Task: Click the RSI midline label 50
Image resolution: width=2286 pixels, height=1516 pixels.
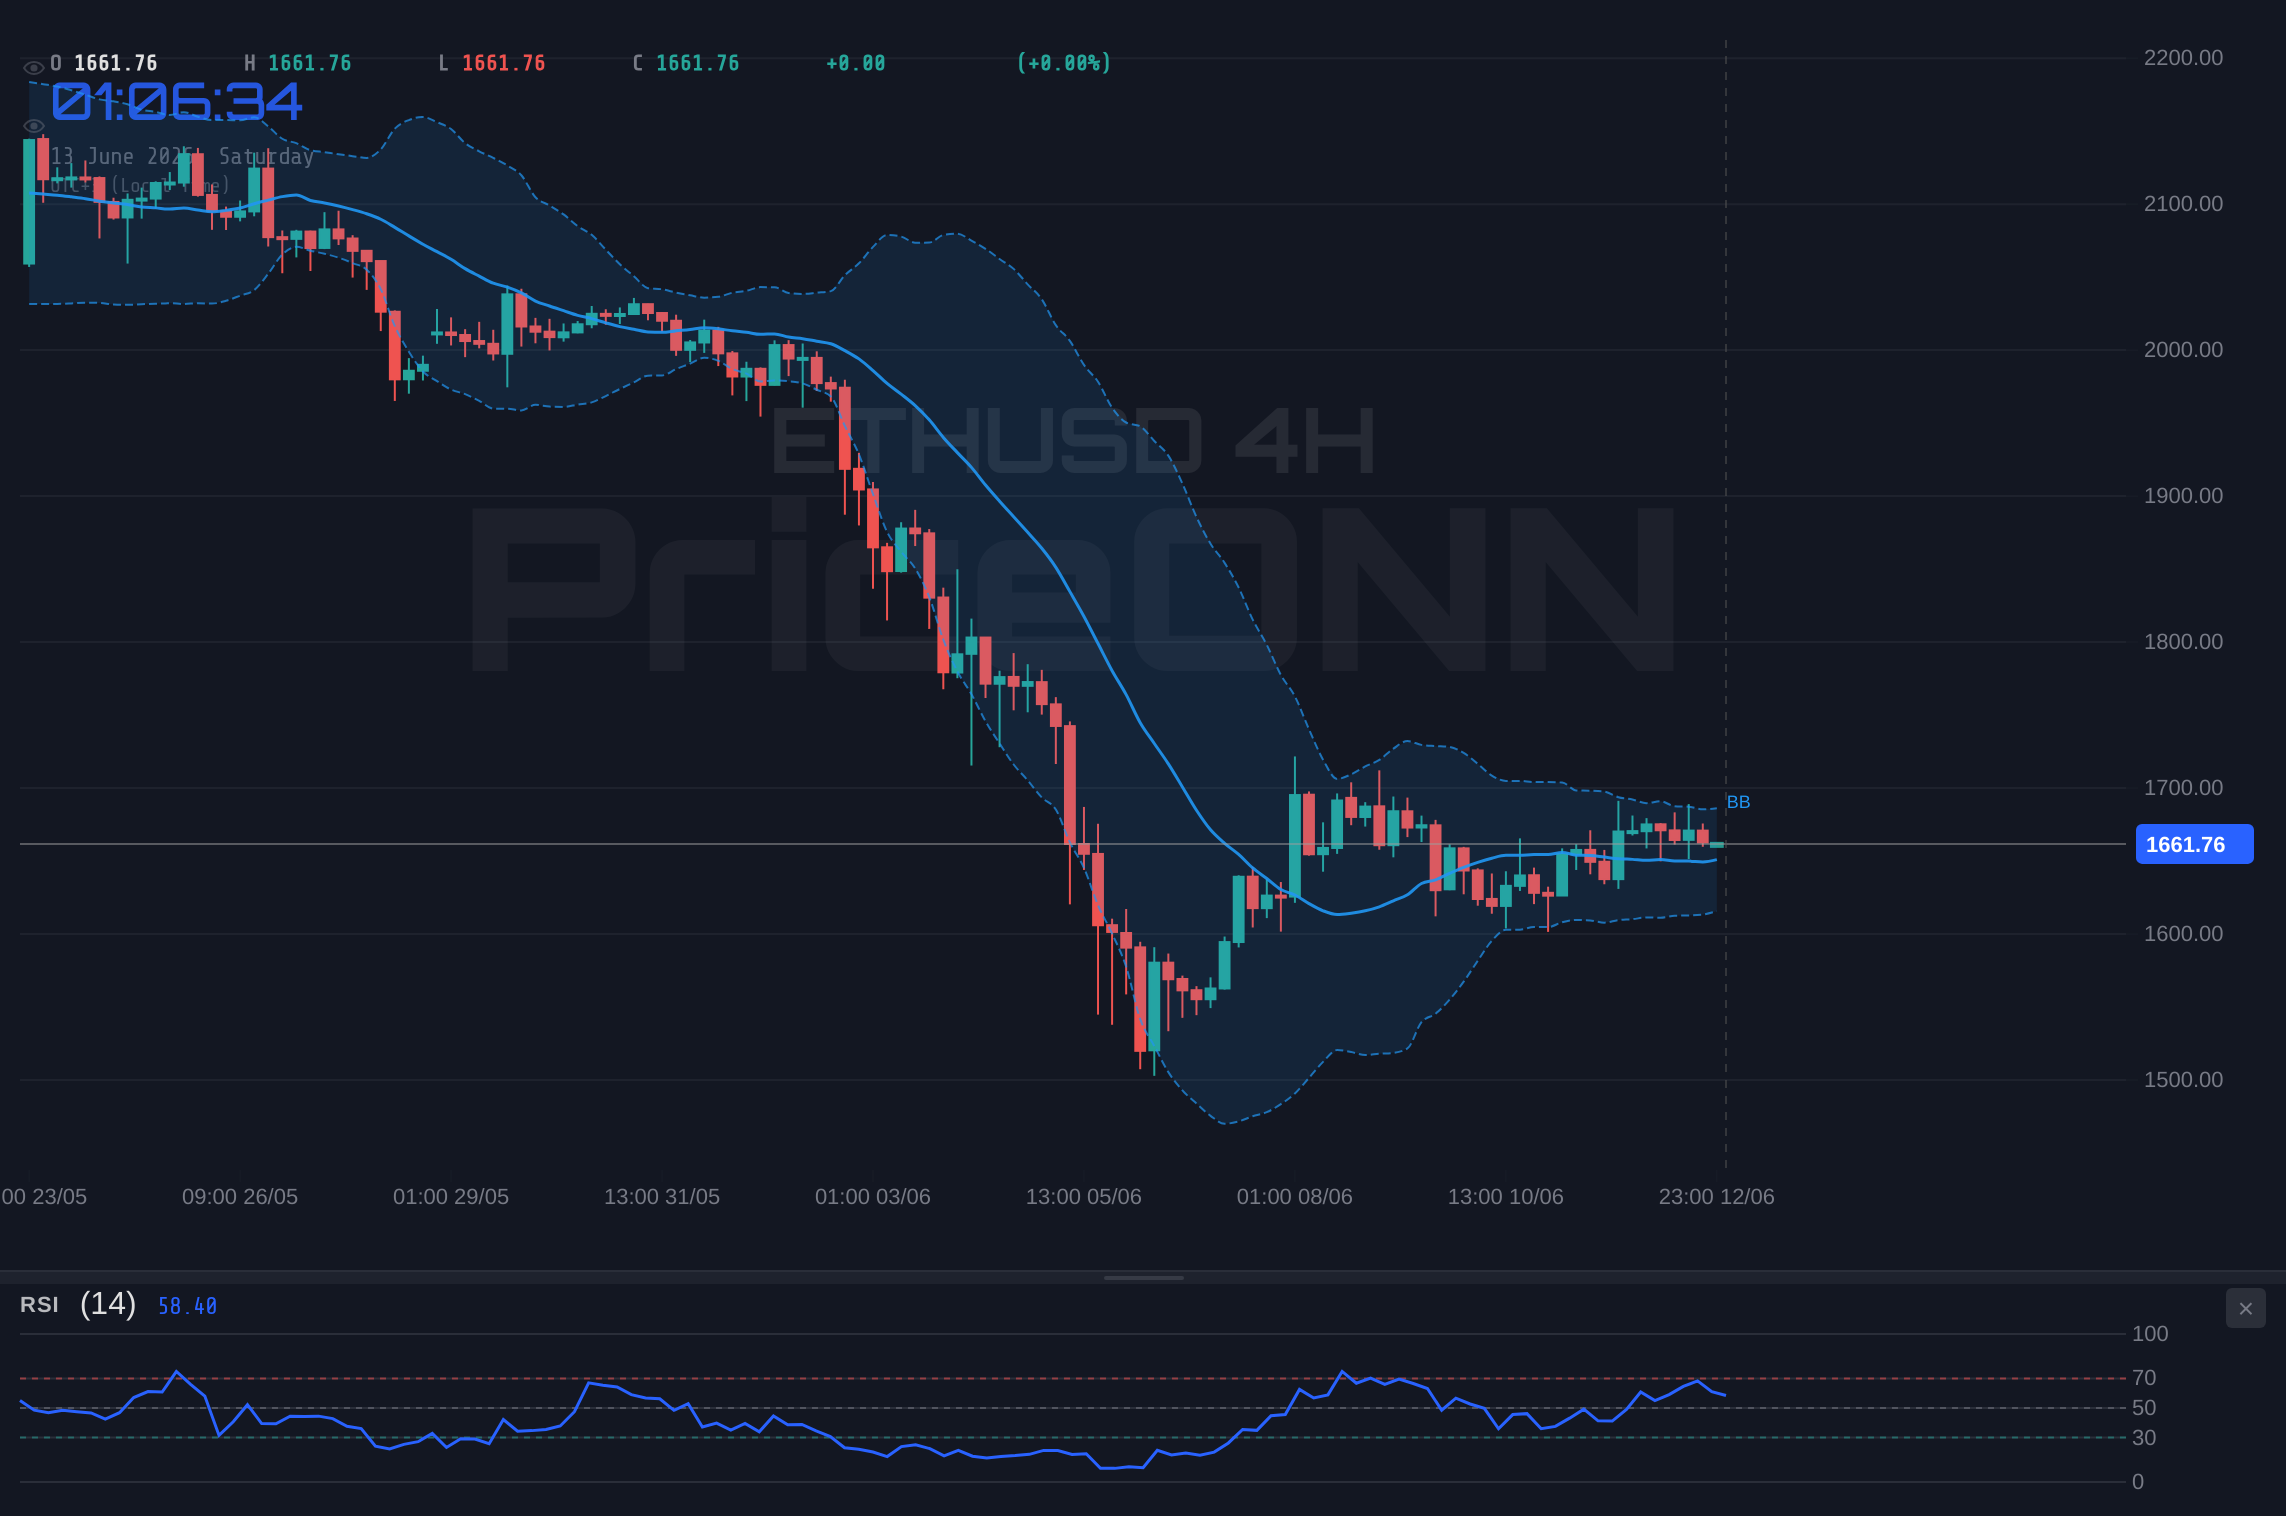Action: point(2144,1408)
